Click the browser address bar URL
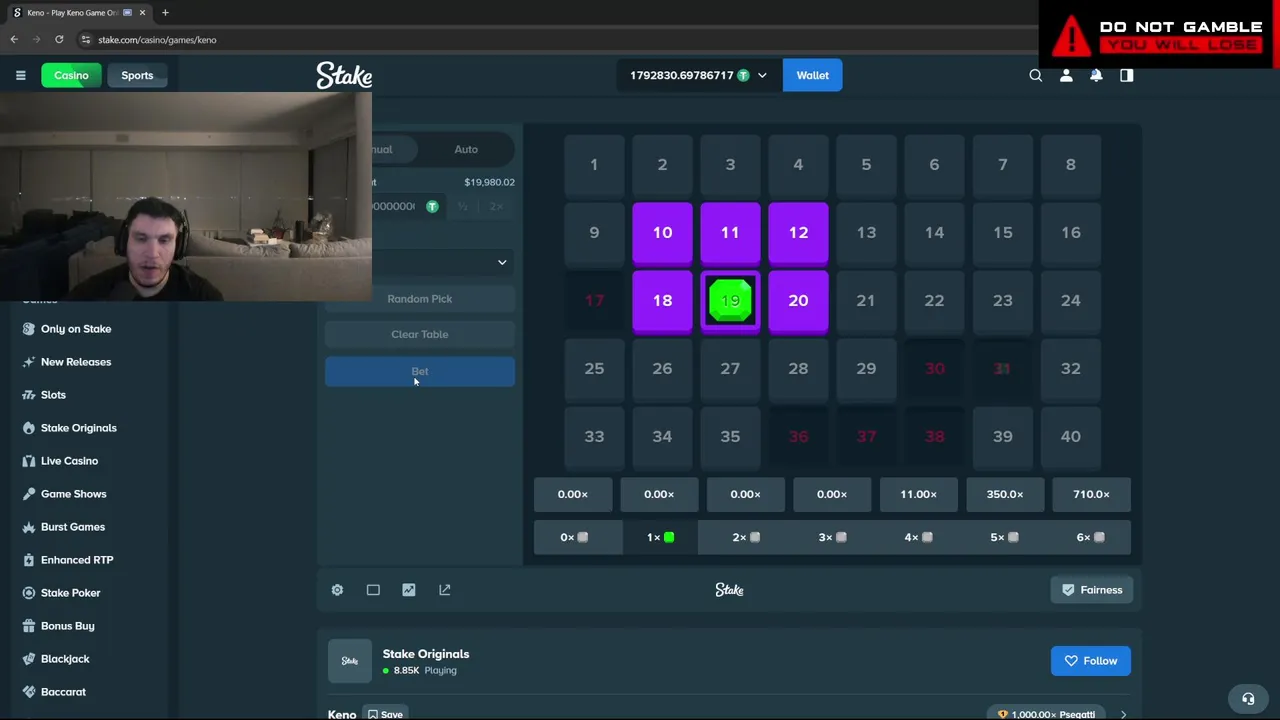This screenshot has width=1280, height=720. [x=157, y=40]
